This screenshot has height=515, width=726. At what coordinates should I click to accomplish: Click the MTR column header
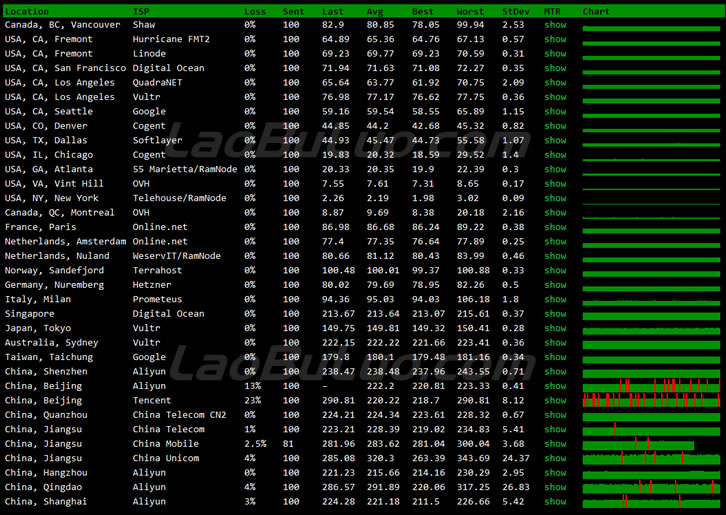click(552, 12)
